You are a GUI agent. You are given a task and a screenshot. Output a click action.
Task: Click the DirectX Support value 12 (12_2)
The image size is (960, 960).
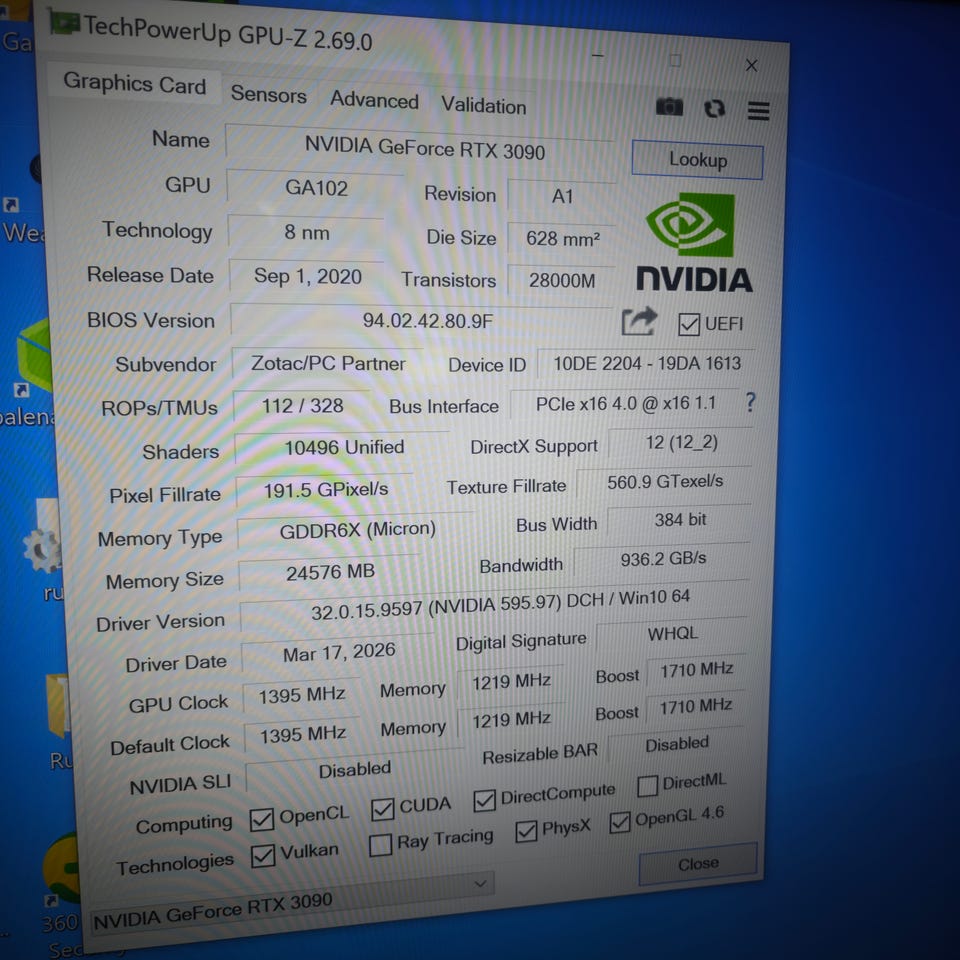click(x=681, y=442)
